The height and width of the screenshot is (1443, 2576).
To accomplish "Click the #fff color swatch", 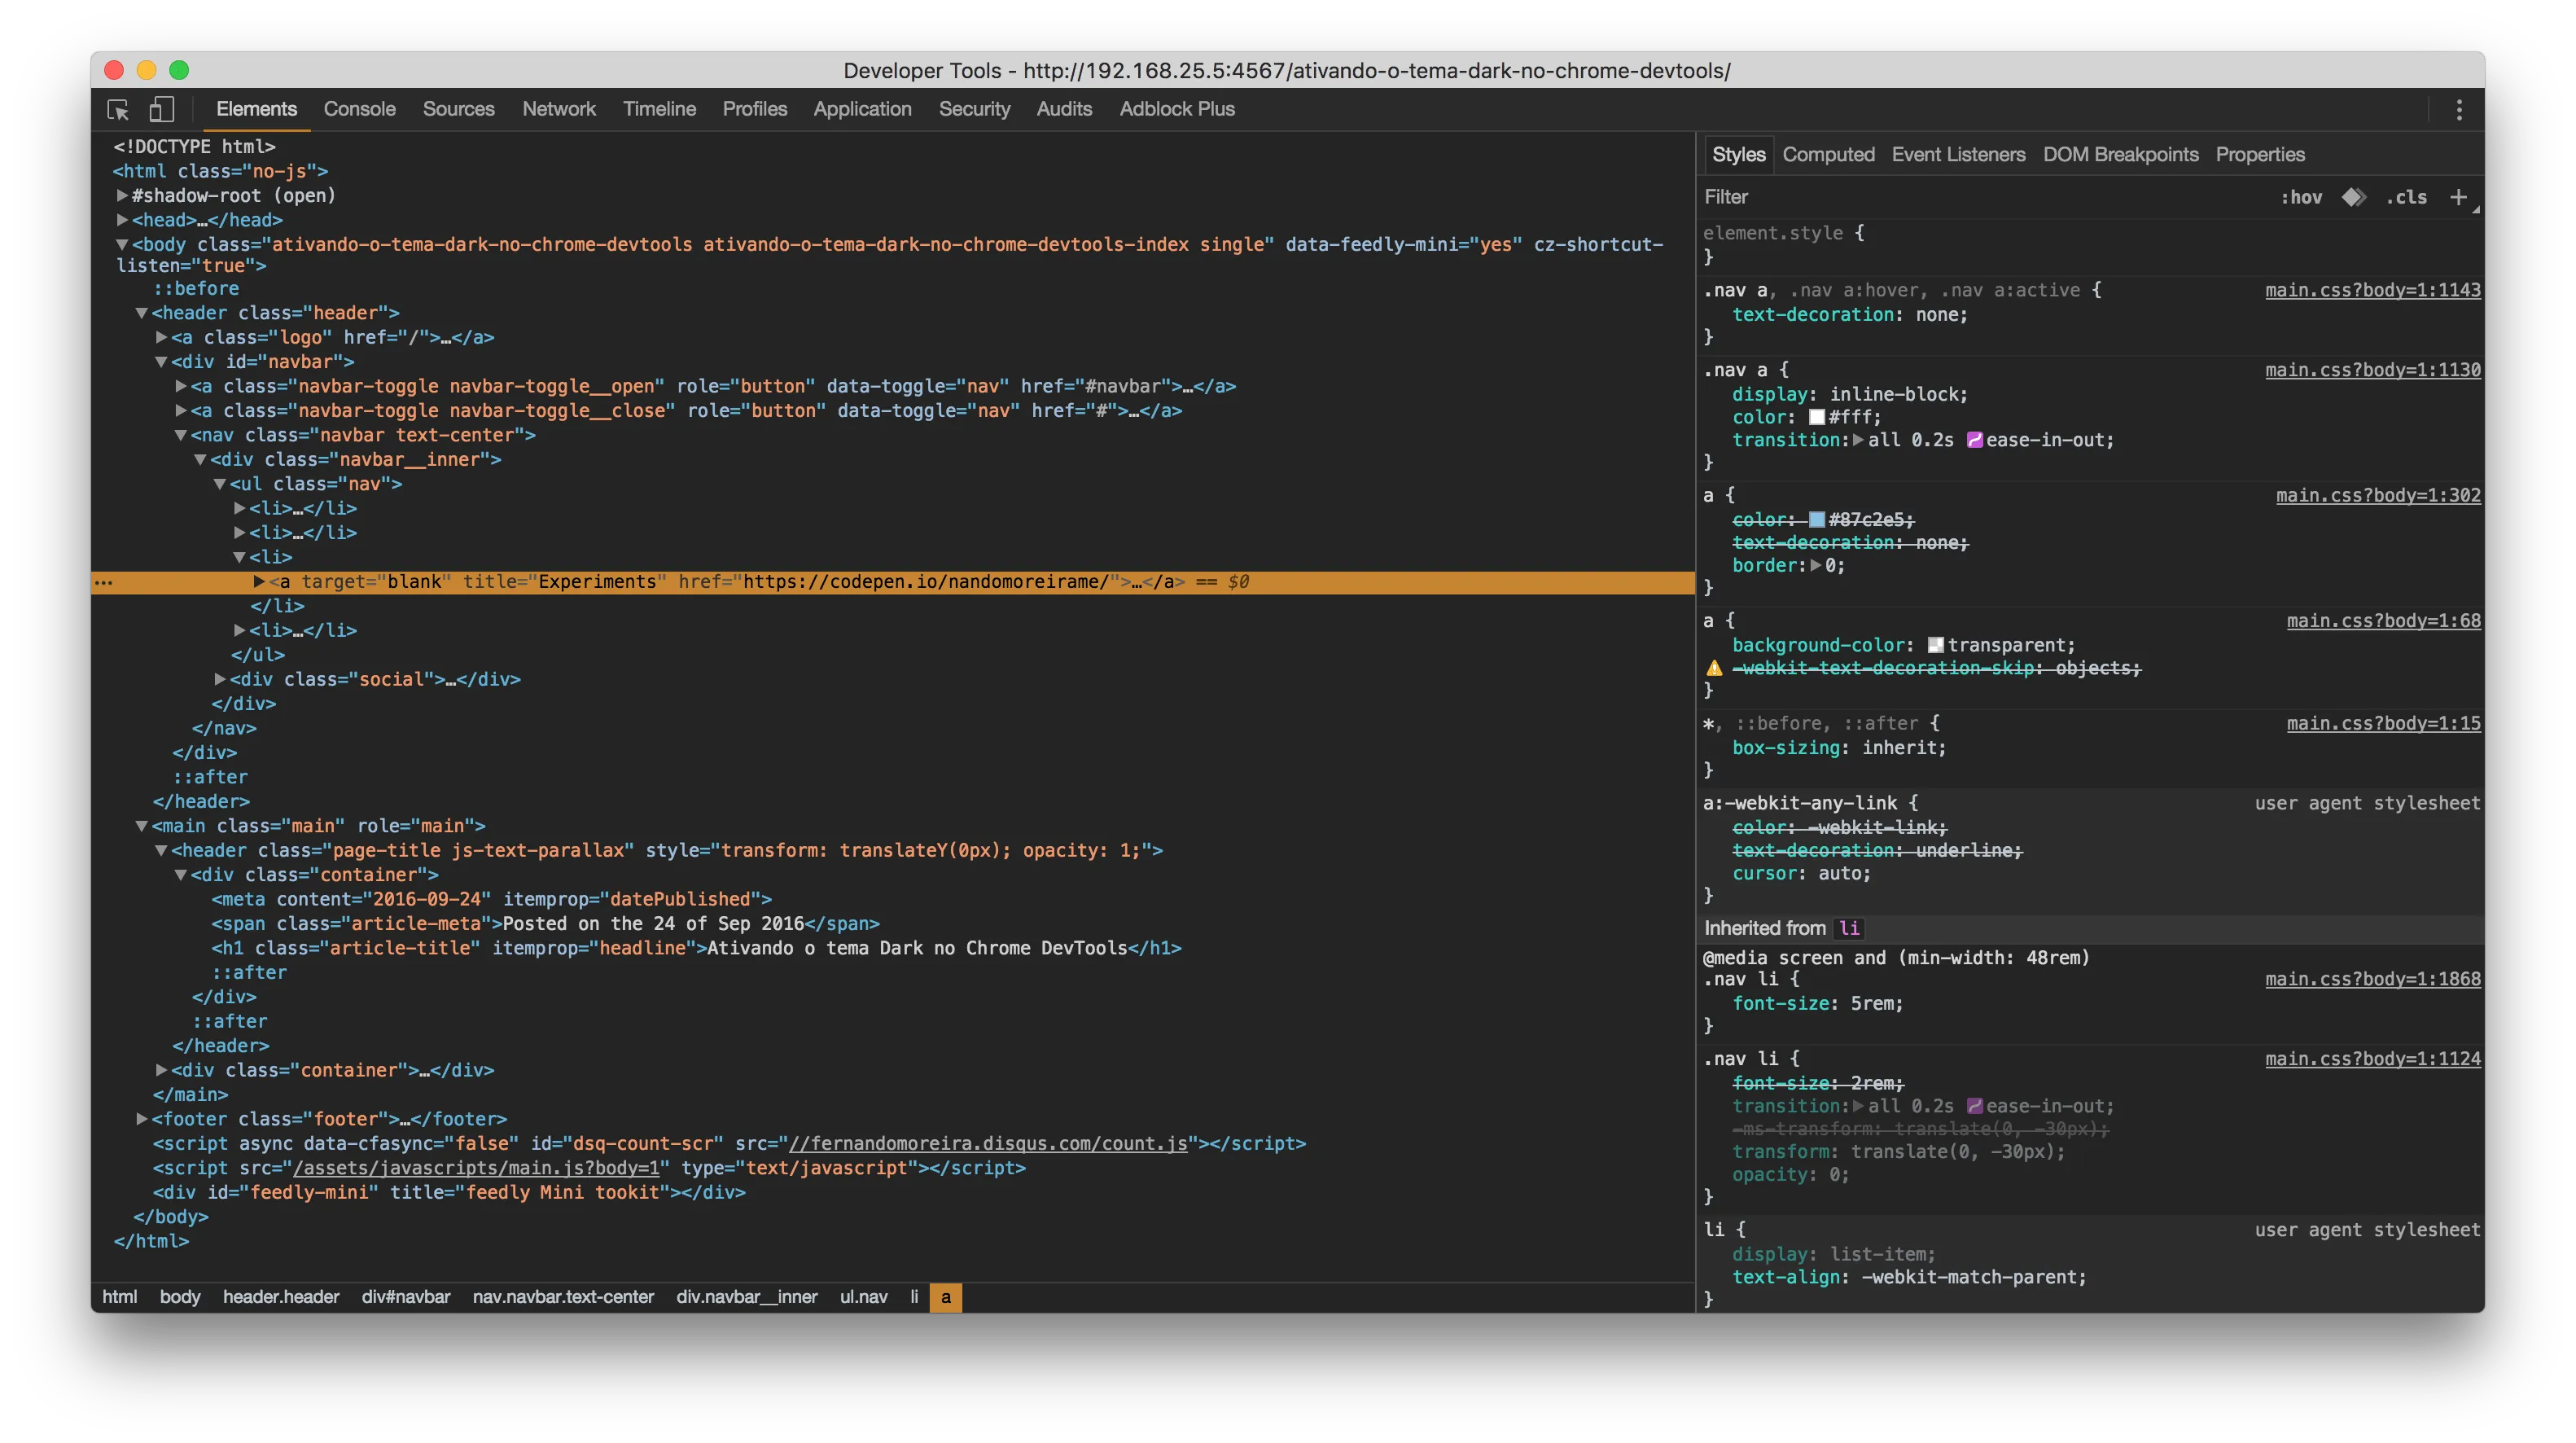I will [x=1817, y=417].
